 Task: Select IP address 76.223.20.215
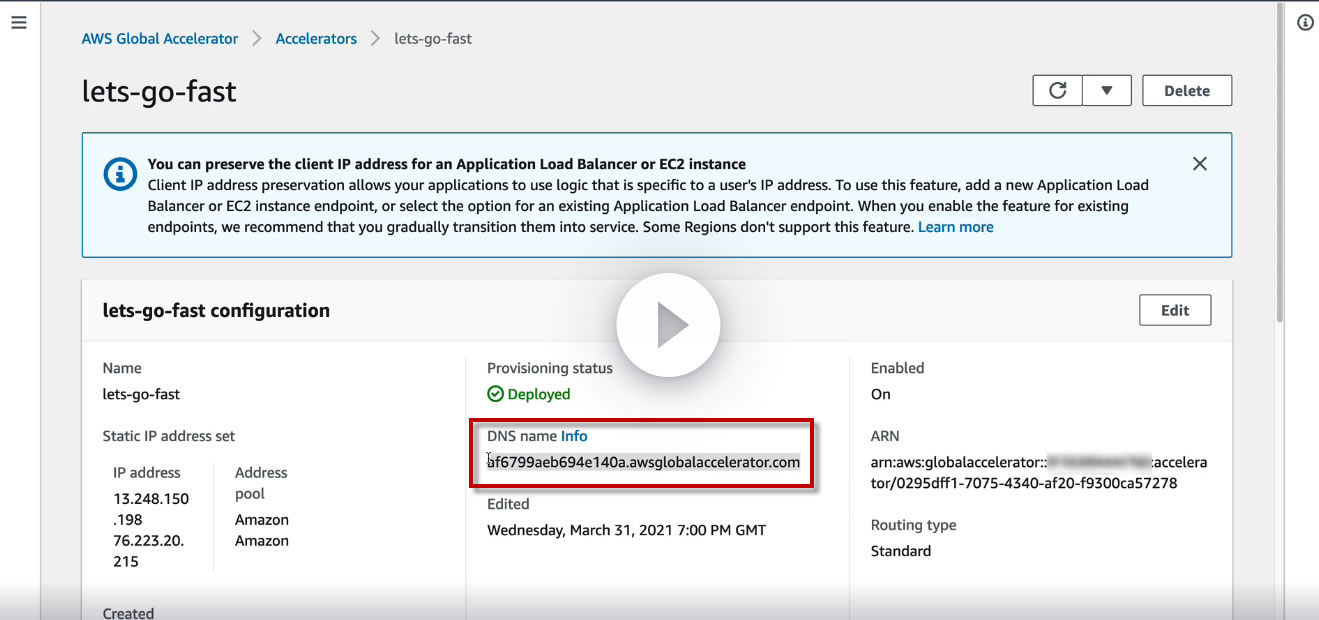pos(149,551)
